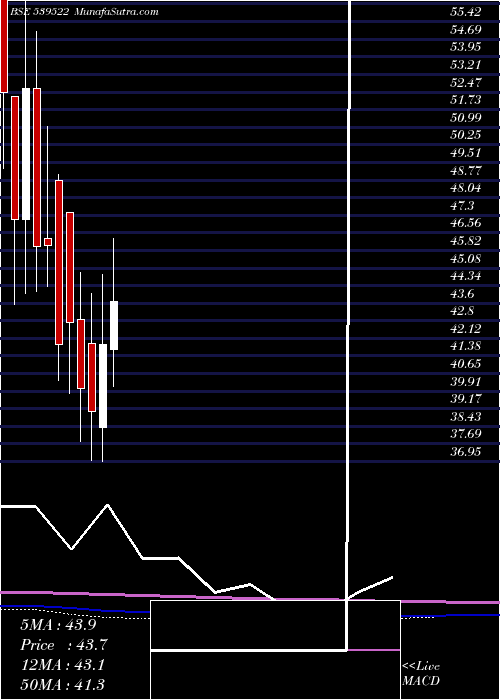Select the "12MA : 43.1" readout

pyautogui.click(x=62, y=665)
